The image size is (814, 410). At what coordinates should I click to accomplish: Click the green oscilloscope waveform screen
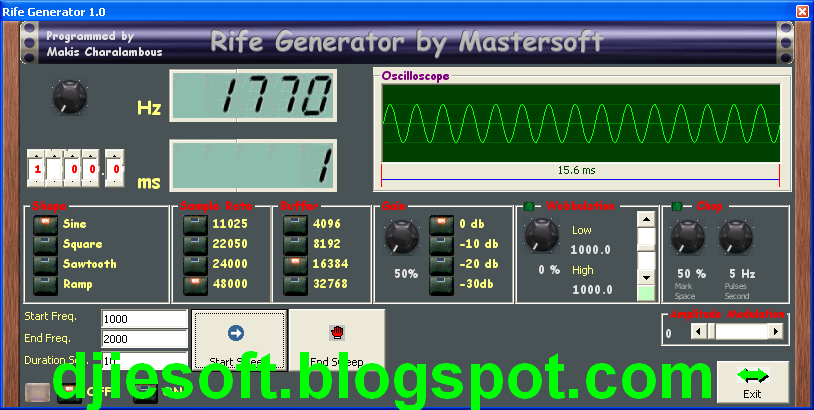[581, 124]
